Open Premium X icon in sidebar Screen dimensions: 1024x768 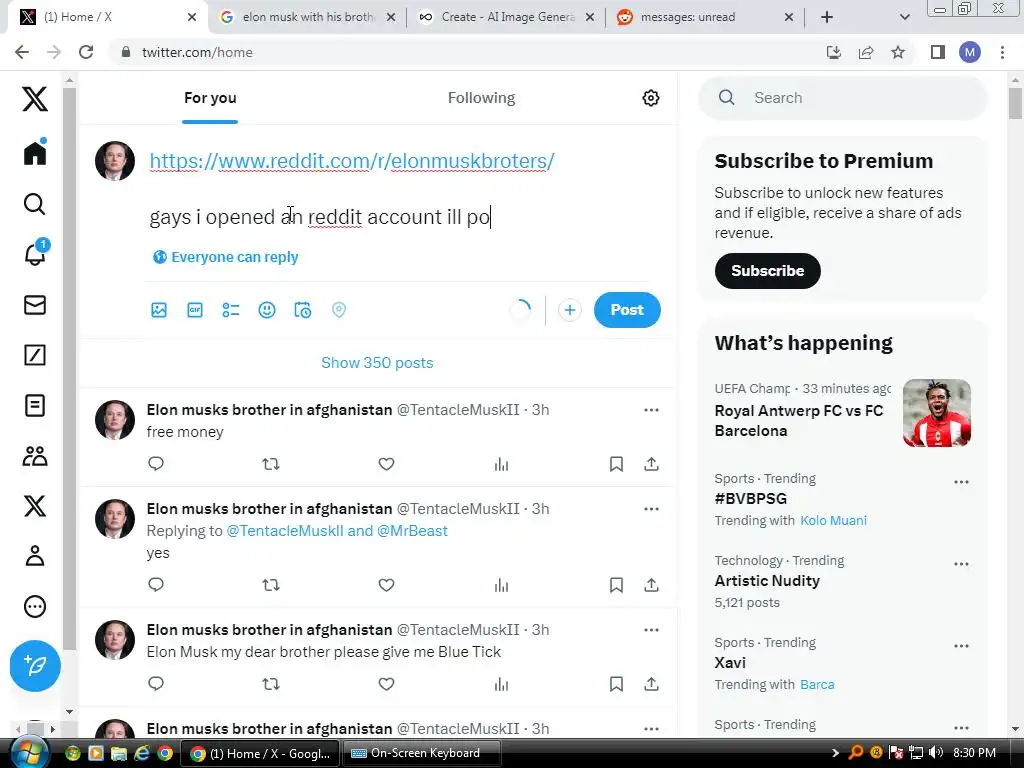pos(35,506)
